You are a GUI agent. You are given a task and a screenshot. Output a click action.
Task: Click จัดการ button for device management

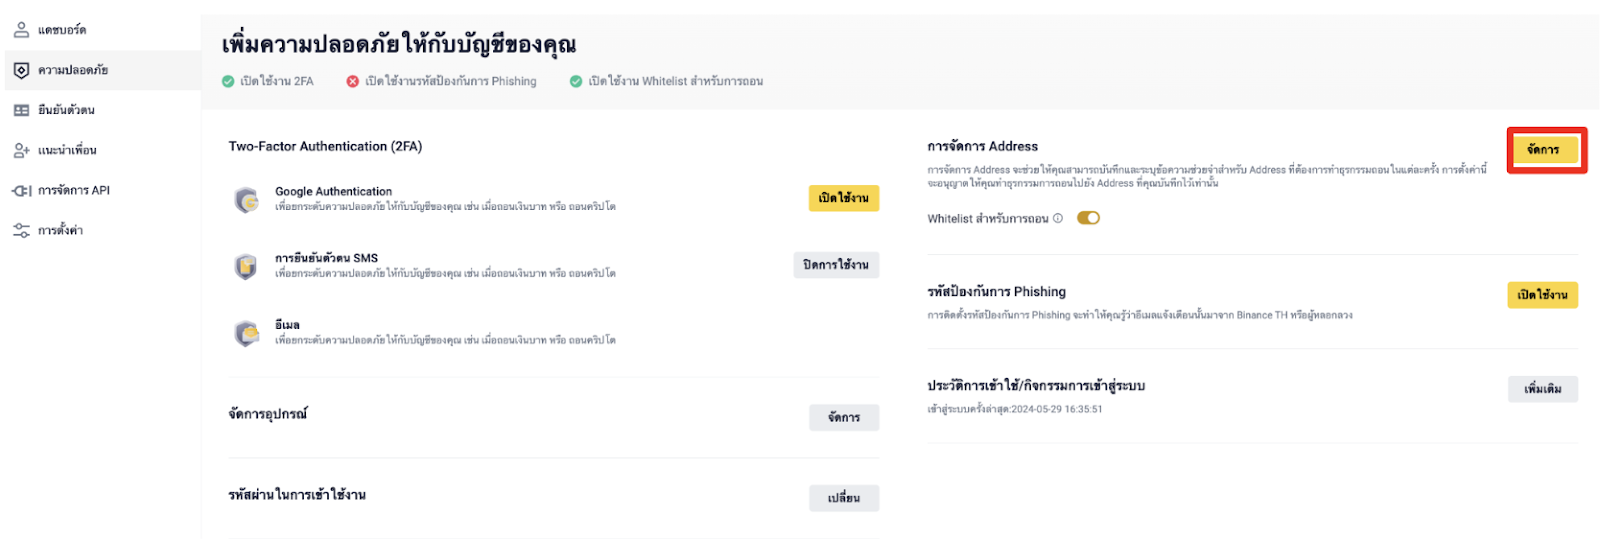pos(843,417)
